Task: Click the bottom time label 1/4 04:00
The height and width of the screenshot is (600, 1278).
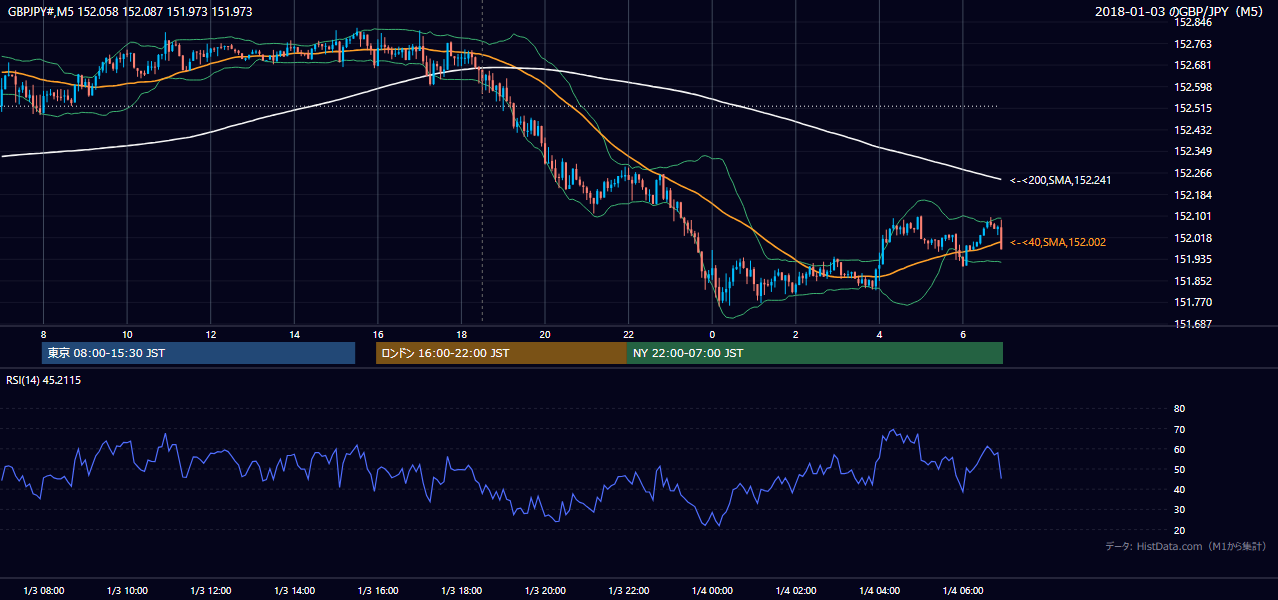Action: [879, 591]
